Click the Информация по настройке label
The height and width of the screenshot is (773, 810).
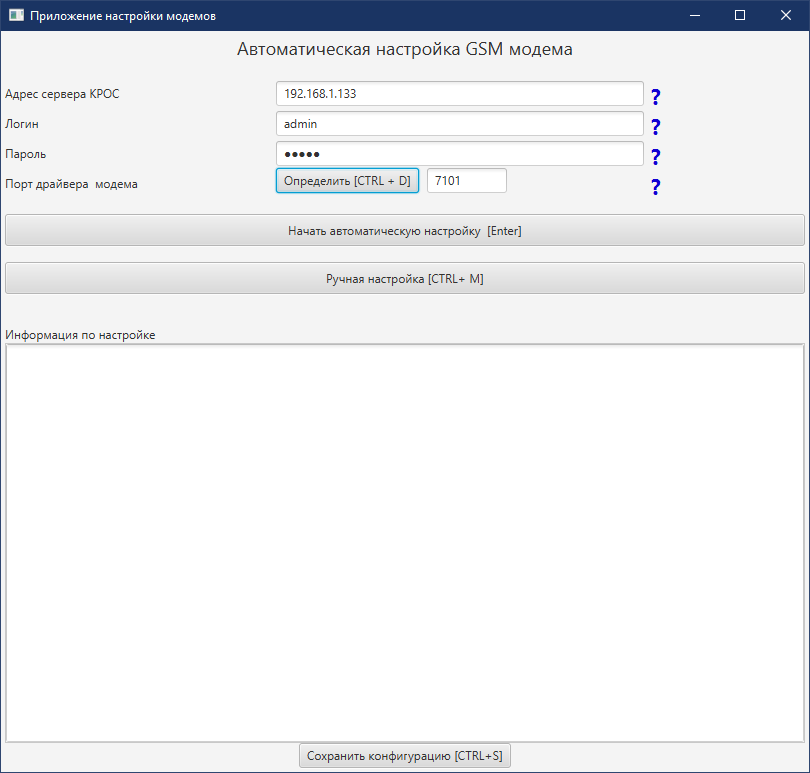tap(80, 335)
